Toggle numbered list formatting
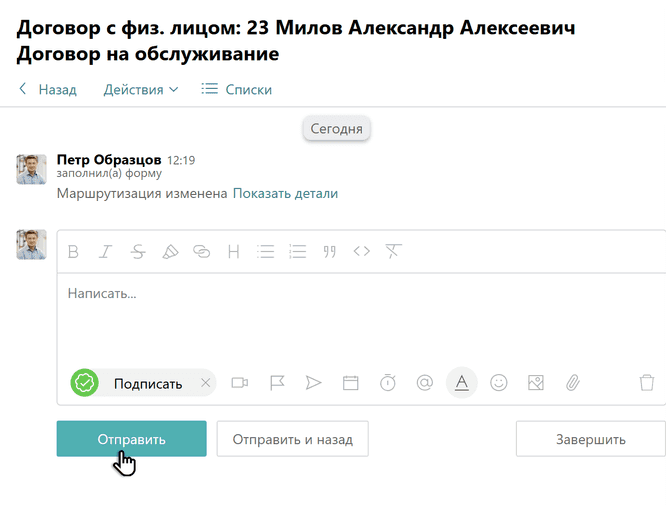 [297, 252]
